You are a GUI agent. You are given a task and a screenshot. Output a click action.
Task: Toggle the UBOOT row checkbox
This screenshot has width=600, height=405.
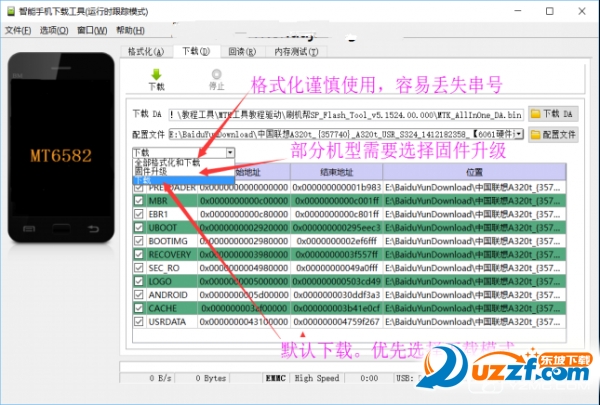tap(139, 227)
